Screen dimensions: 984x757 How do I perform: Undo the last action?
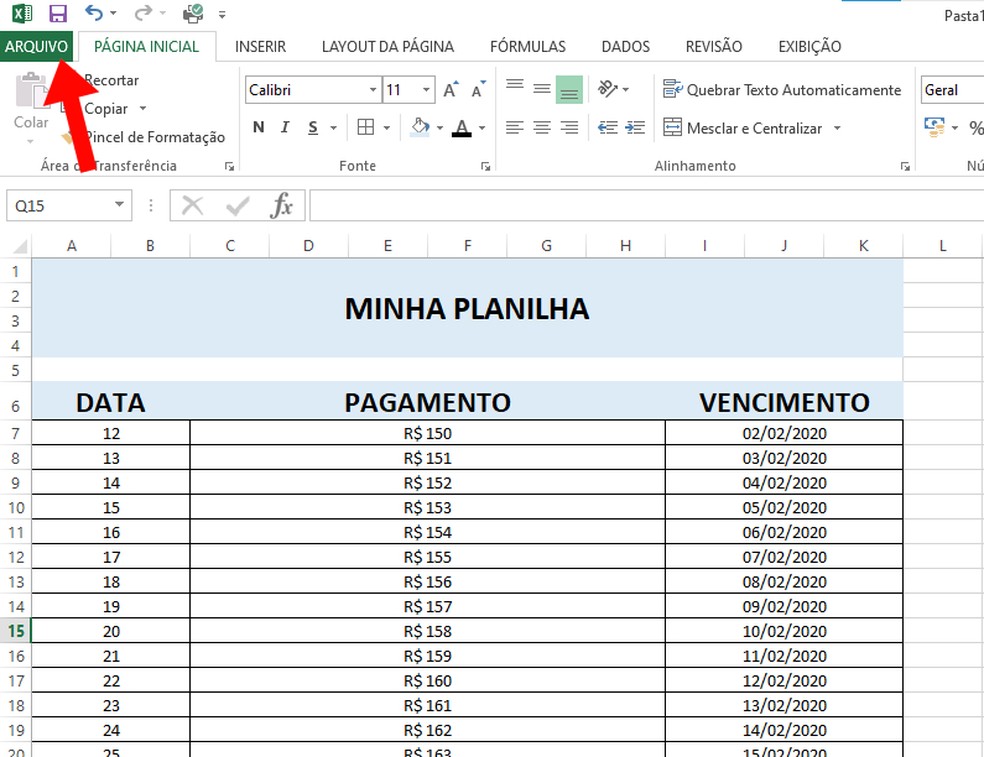pos(95,13)
